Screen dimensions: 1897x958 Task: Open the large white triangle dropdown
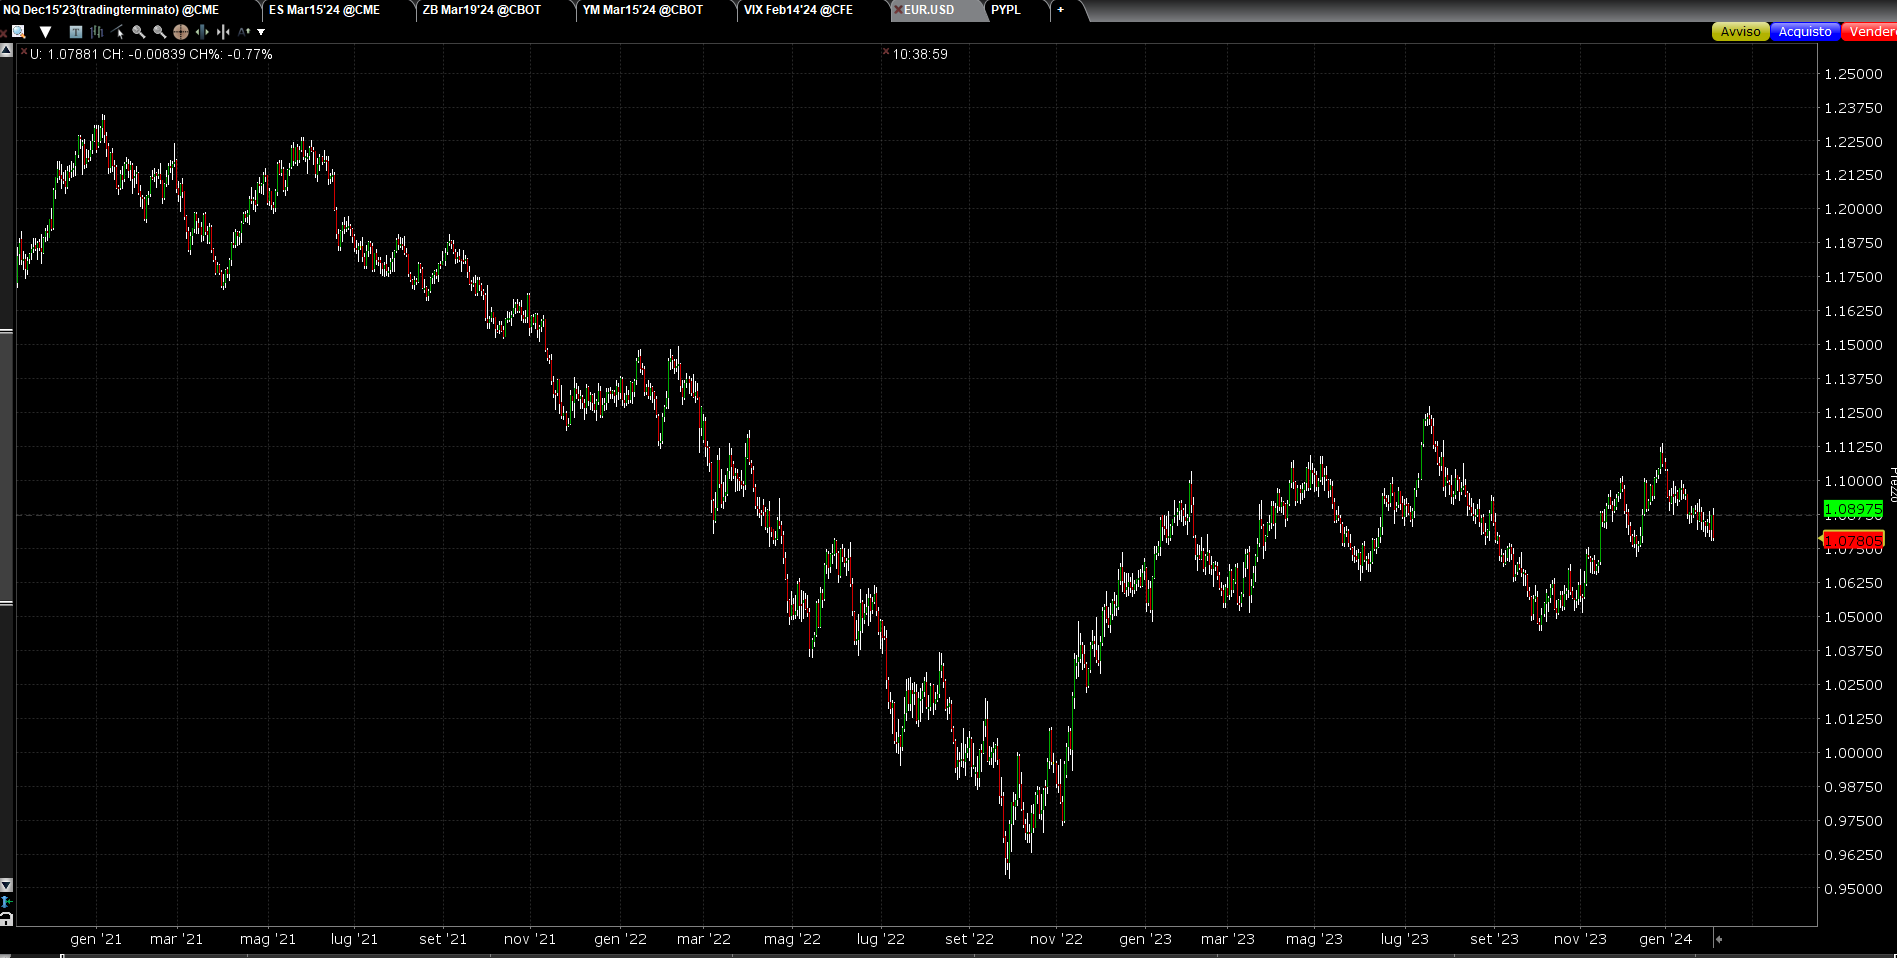click(x=45, y=32)
